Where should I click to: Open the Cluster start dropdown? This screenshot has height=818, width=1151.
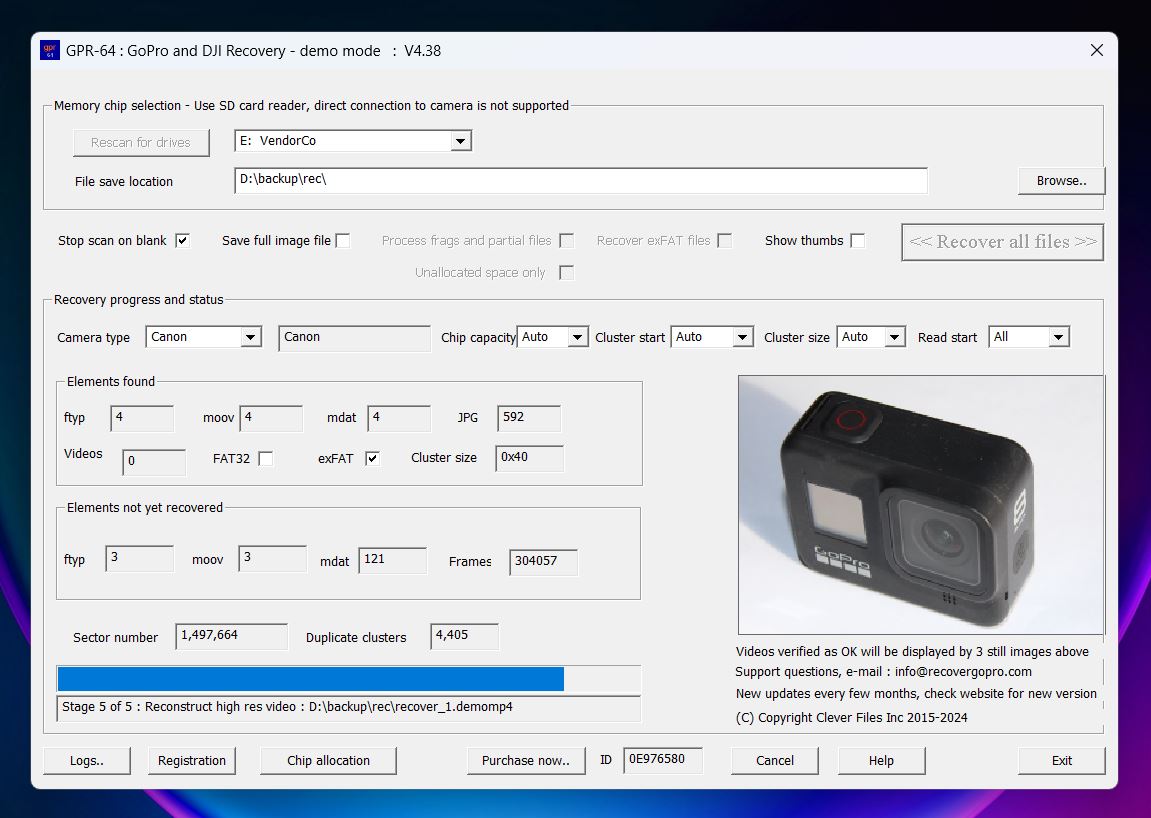click(x=742, y=337)
